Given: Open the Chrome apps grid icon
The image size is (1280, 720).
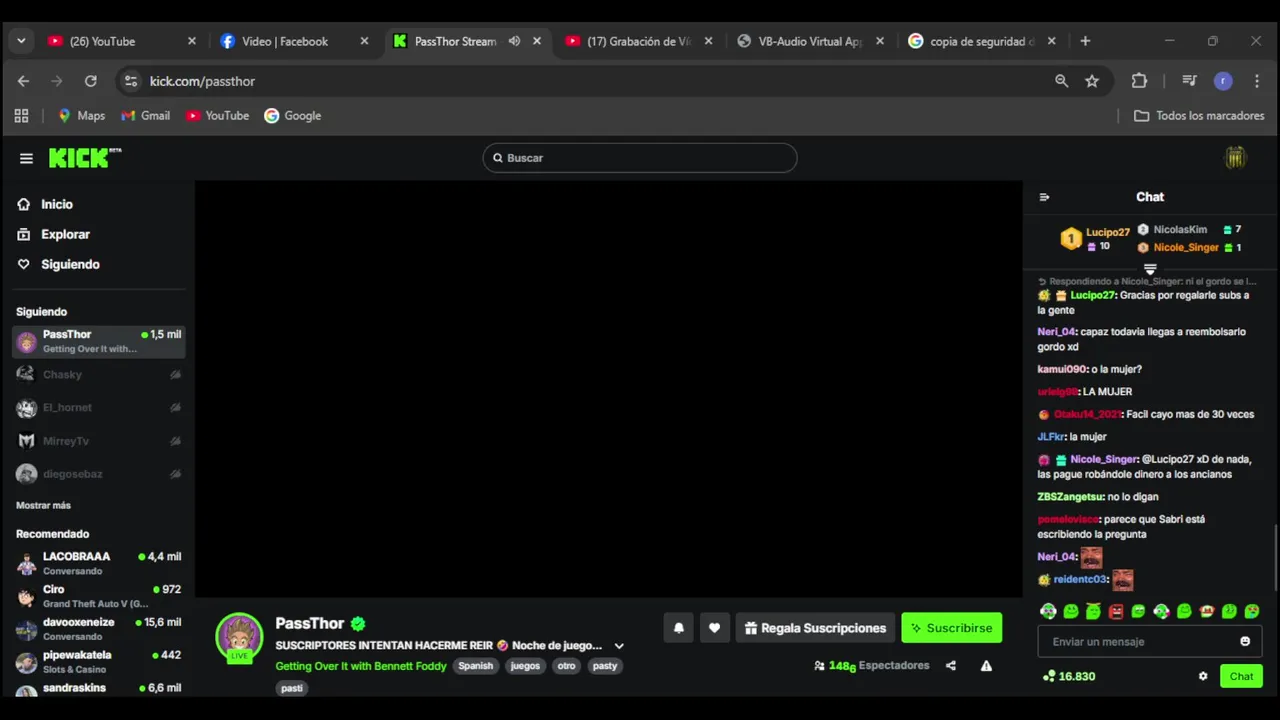Looking at the screenshot, I should pyautogui.click(x=21, y=116).
